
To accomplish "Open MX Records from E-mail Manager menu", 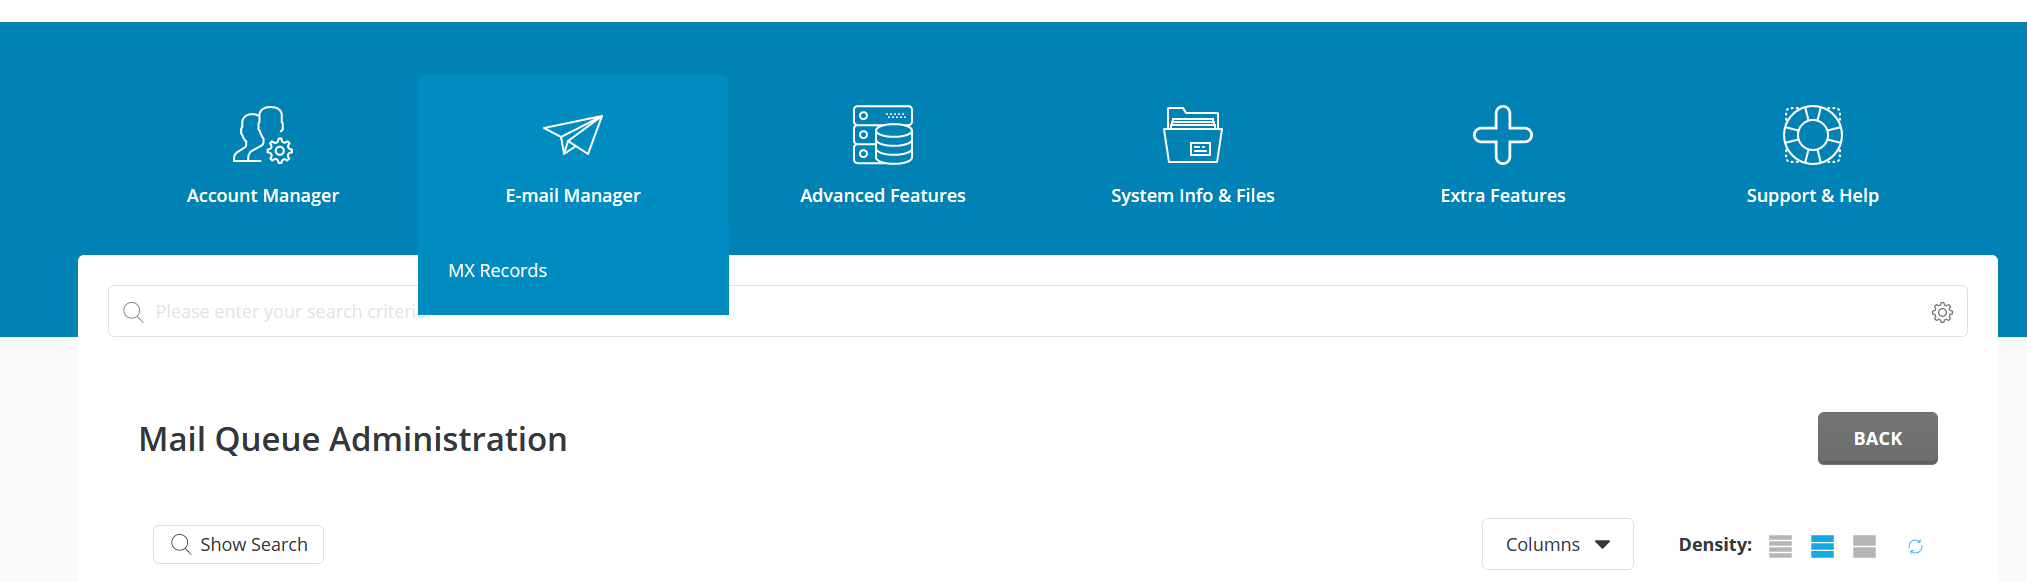I will coord(498,271).
